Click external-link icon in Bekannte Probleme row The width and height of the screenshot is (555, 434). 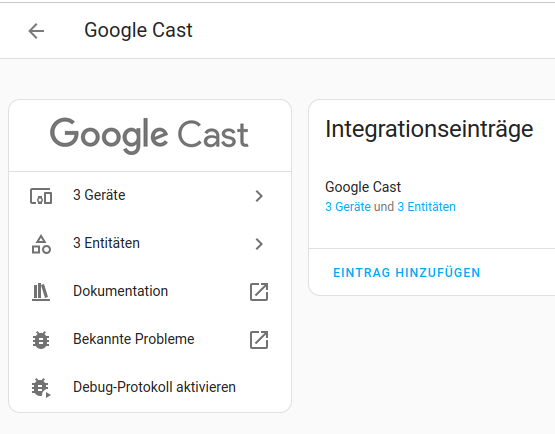pyautogui.click(x=259, y=340)
